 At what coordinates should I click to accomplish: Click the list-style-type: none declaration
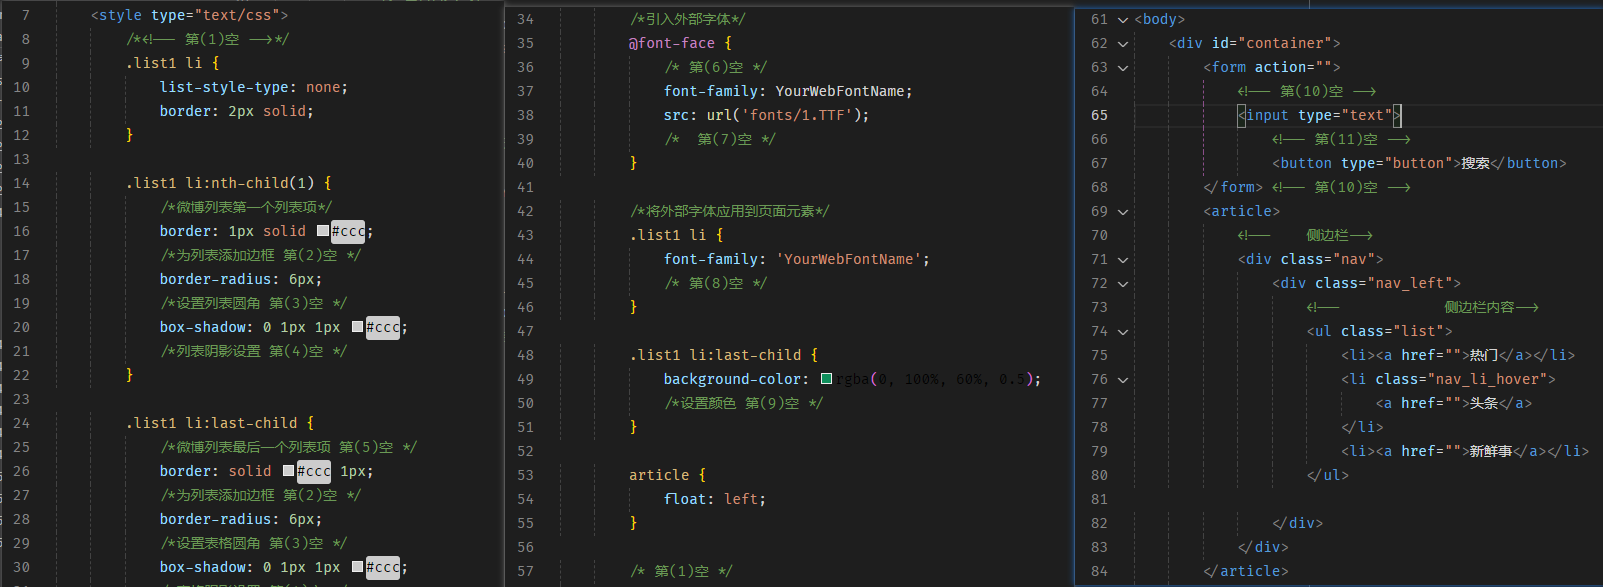pyautogui.click(x=254, y=87)
